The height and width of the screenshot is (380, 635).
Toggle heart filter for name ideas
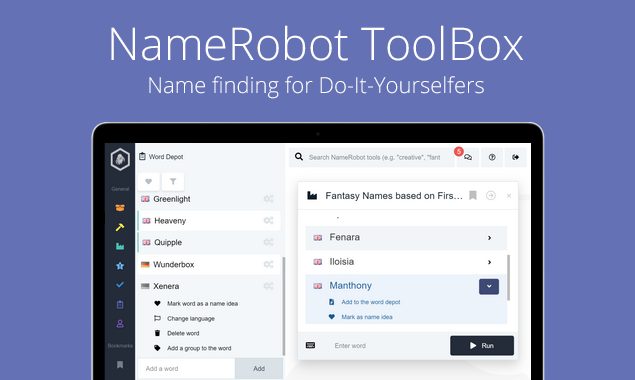[149, 181]
